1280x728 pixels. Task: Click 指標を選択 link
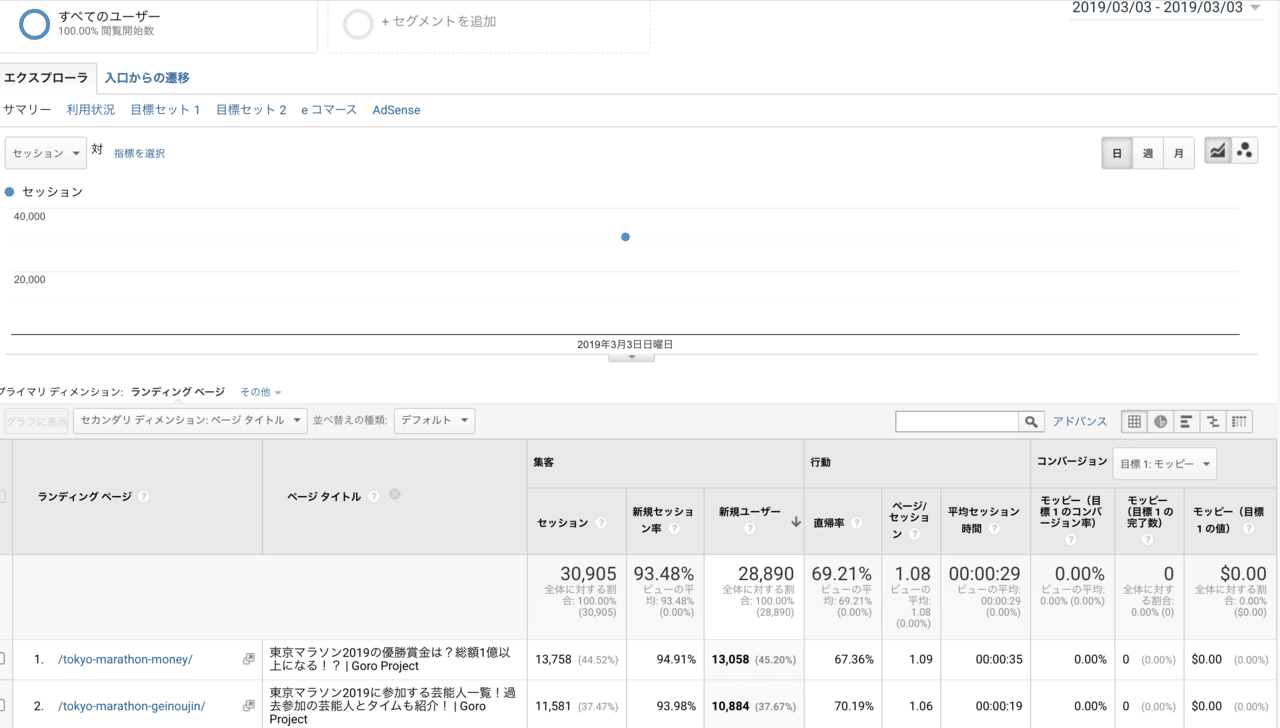[x=139, y=153]
